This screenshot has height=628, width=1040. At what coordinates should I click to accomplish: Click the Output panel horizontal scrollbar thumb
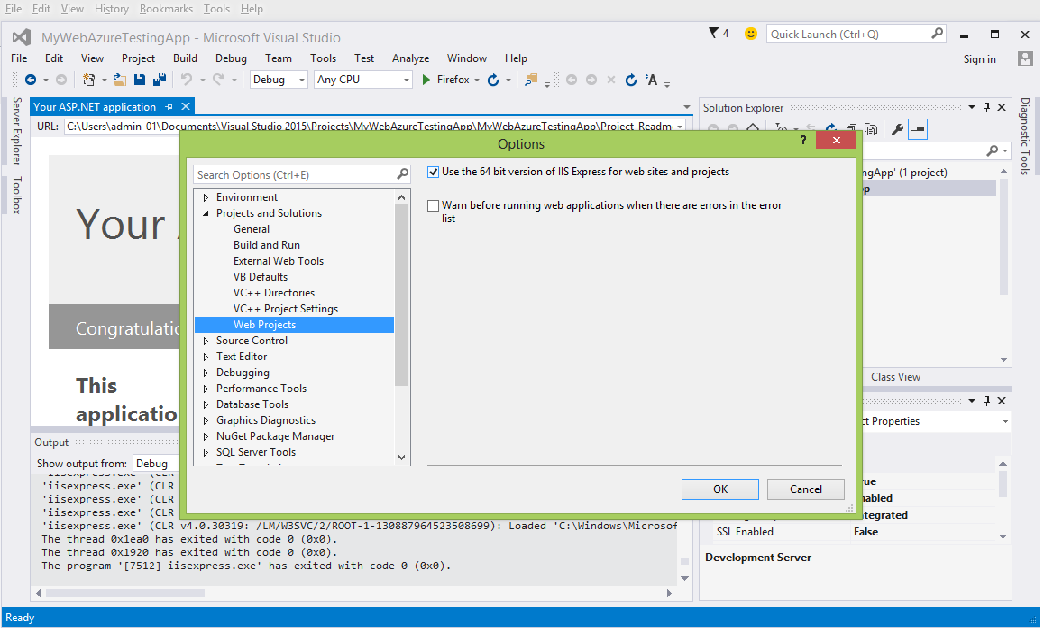(125, 593)
